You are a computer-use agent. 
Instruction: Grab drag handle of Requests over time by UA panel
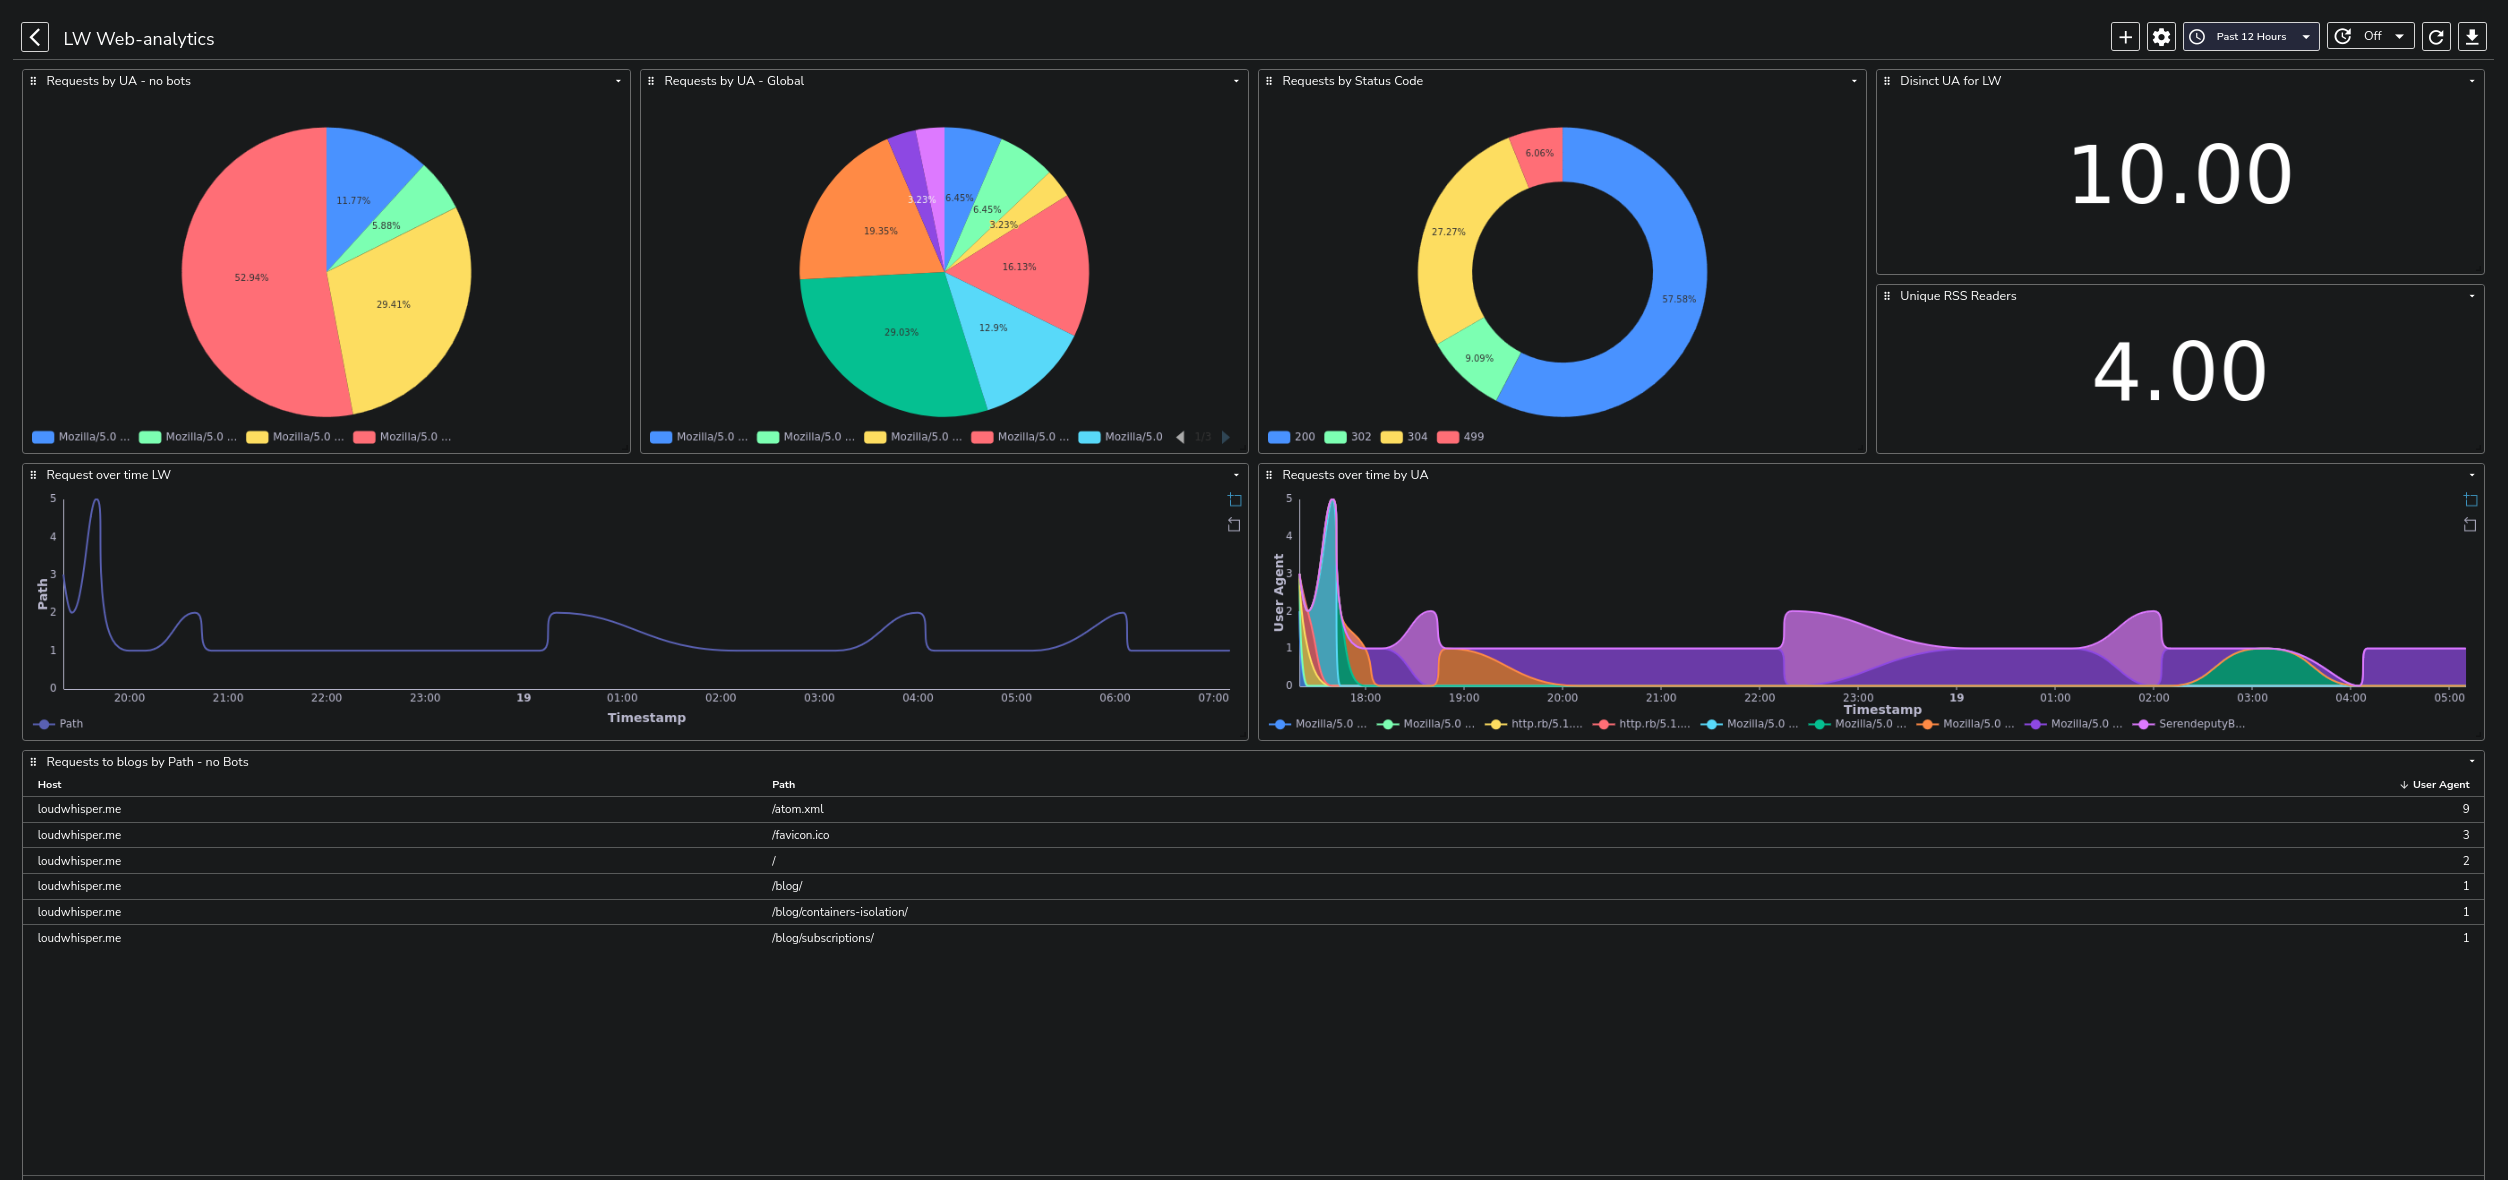[x=1269, y=475]
